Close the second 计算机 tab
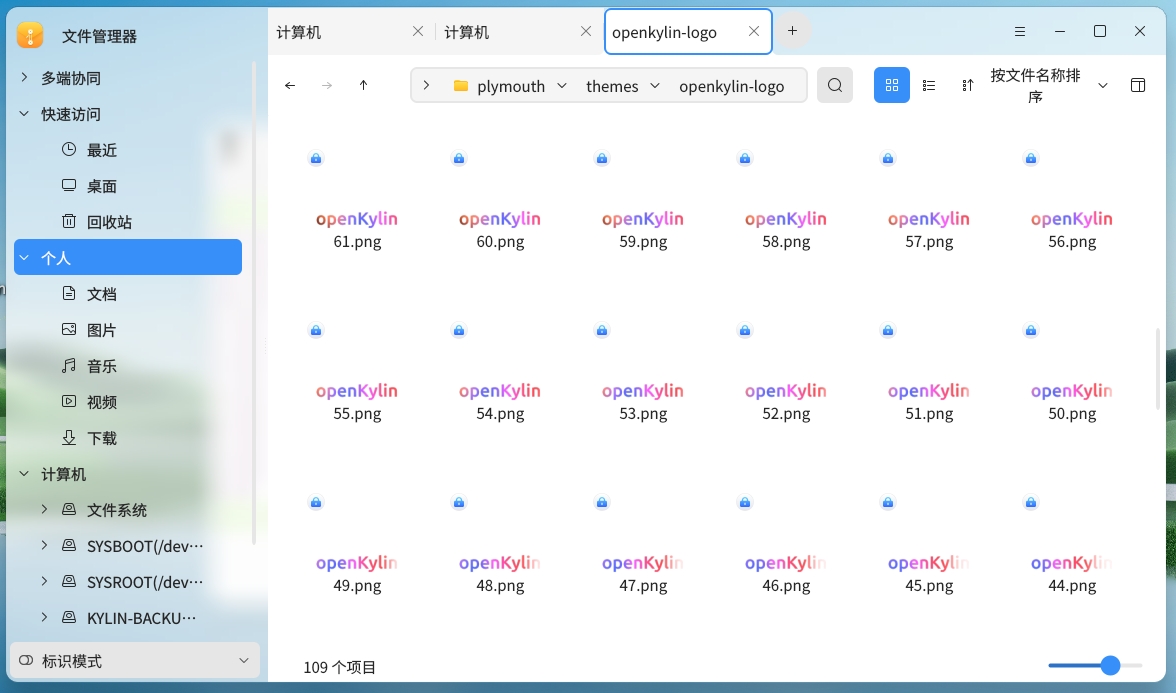The width and height of the screenshot is (1176, 693). (586, 32)
